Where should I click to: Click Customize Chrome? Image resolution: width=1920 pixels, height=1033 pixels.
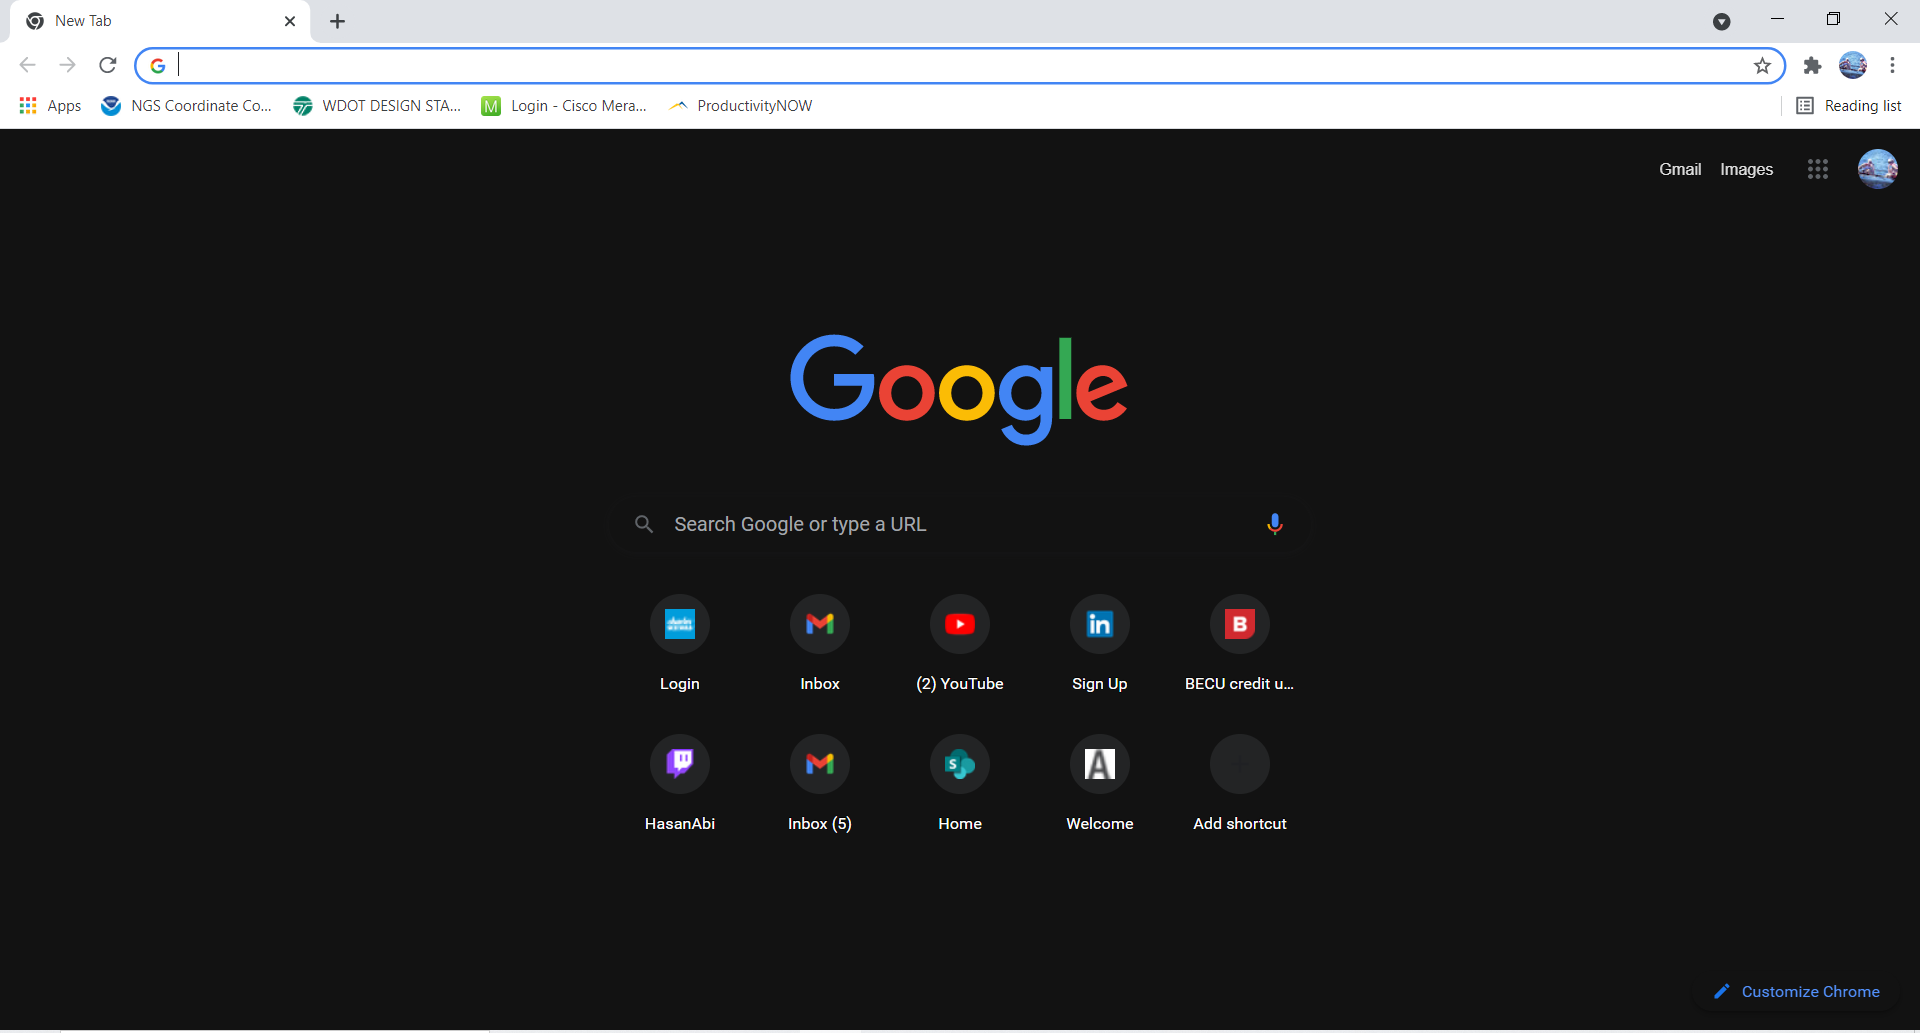click(x=1796, y=992)
